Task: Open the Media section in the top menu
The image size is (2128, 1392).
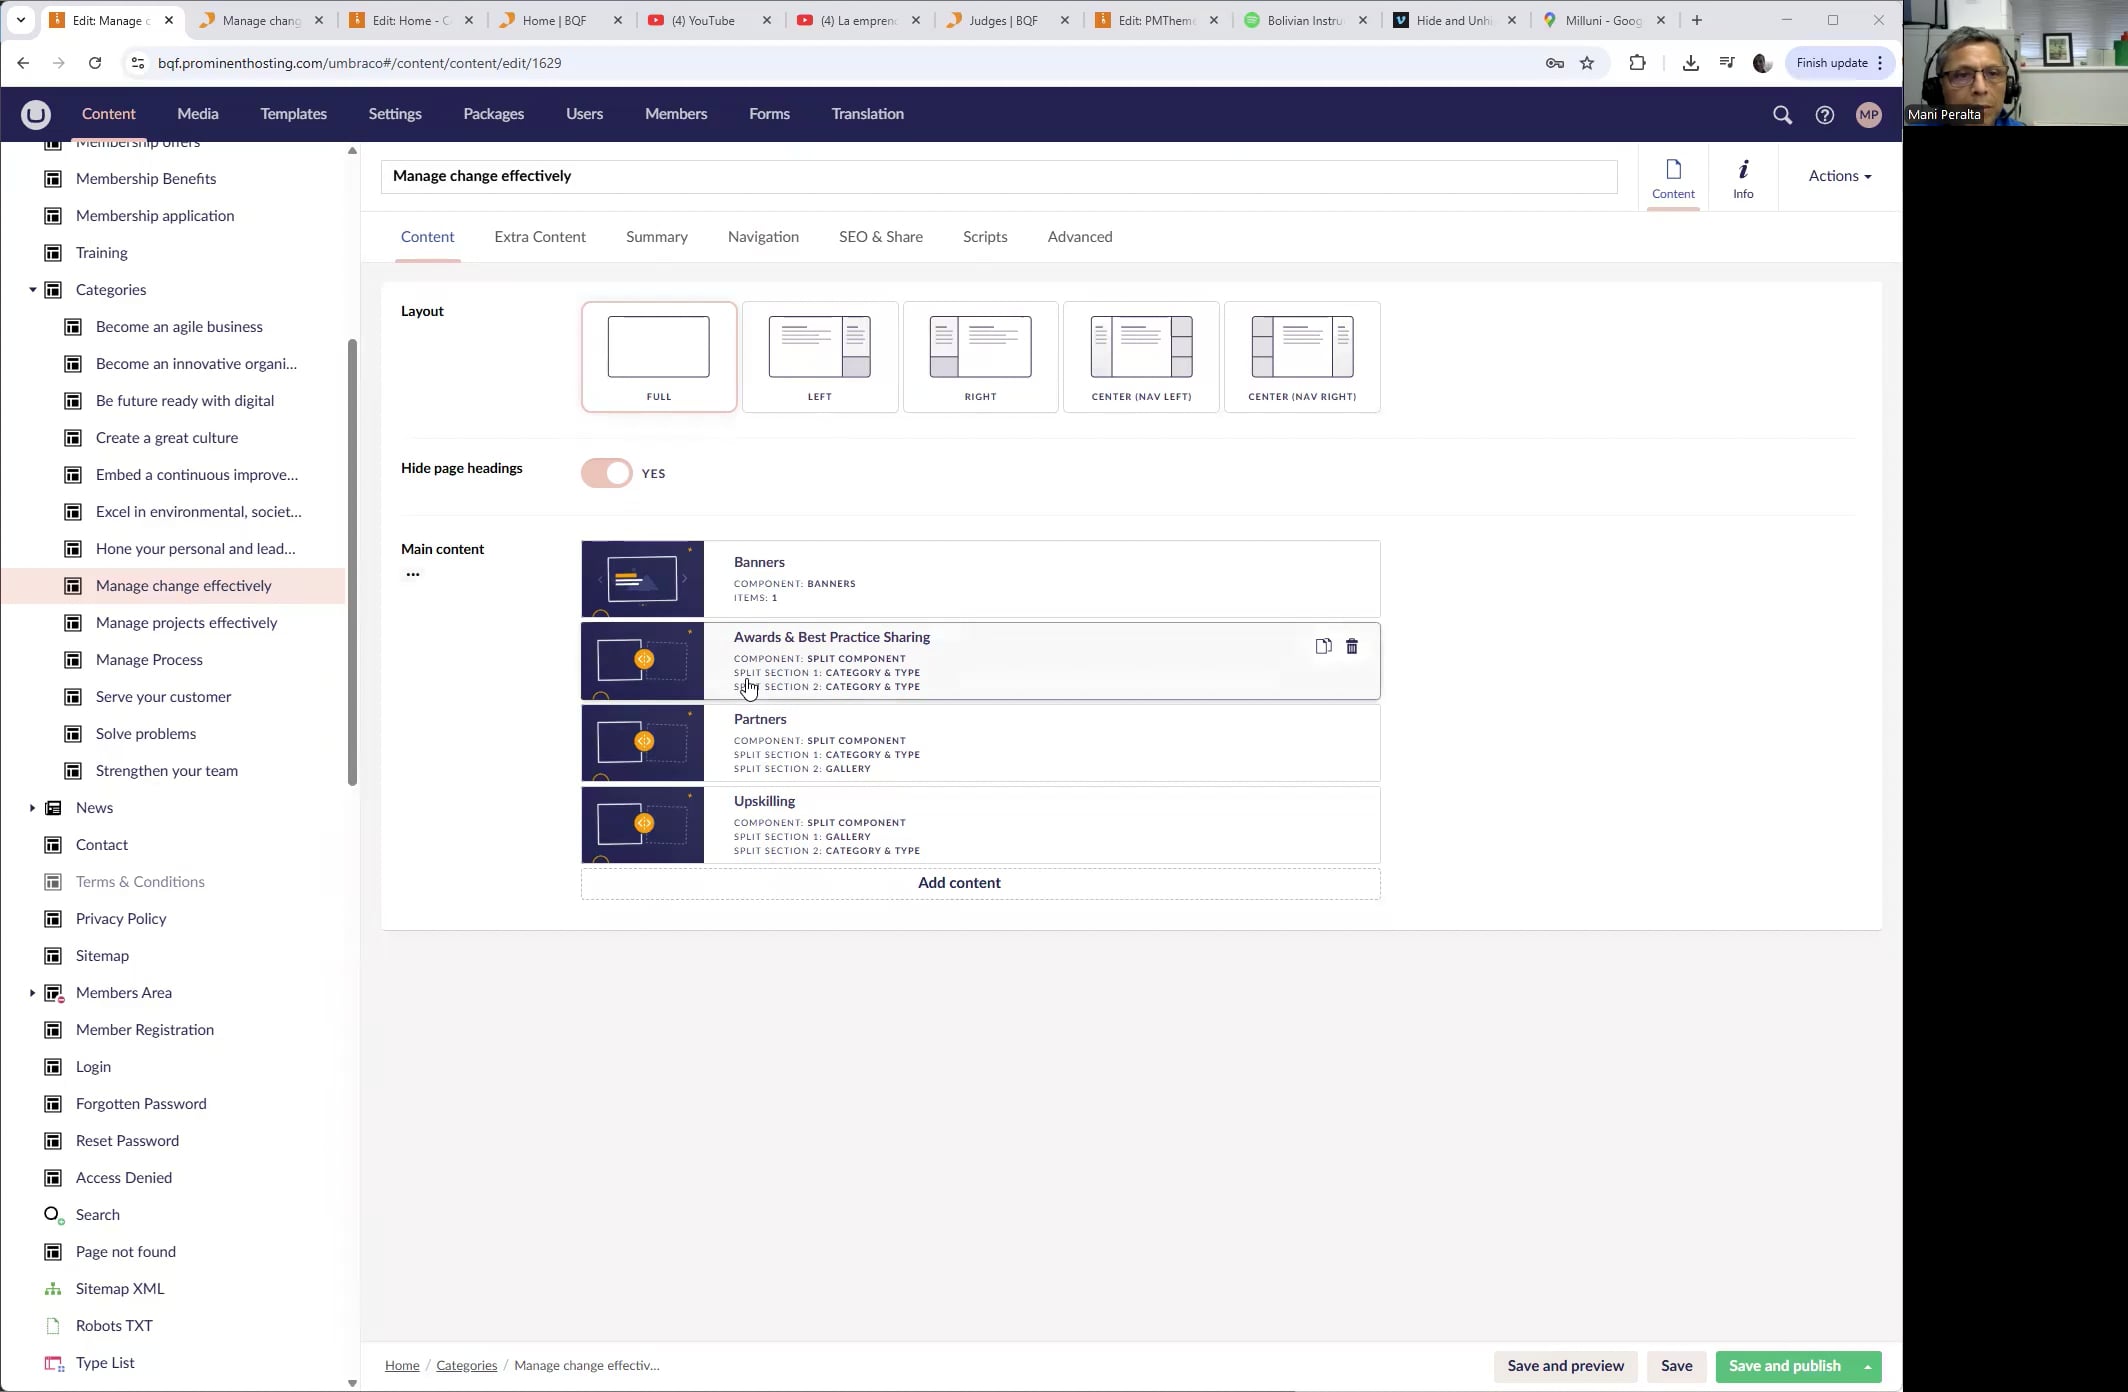Action: coord(198,114)
